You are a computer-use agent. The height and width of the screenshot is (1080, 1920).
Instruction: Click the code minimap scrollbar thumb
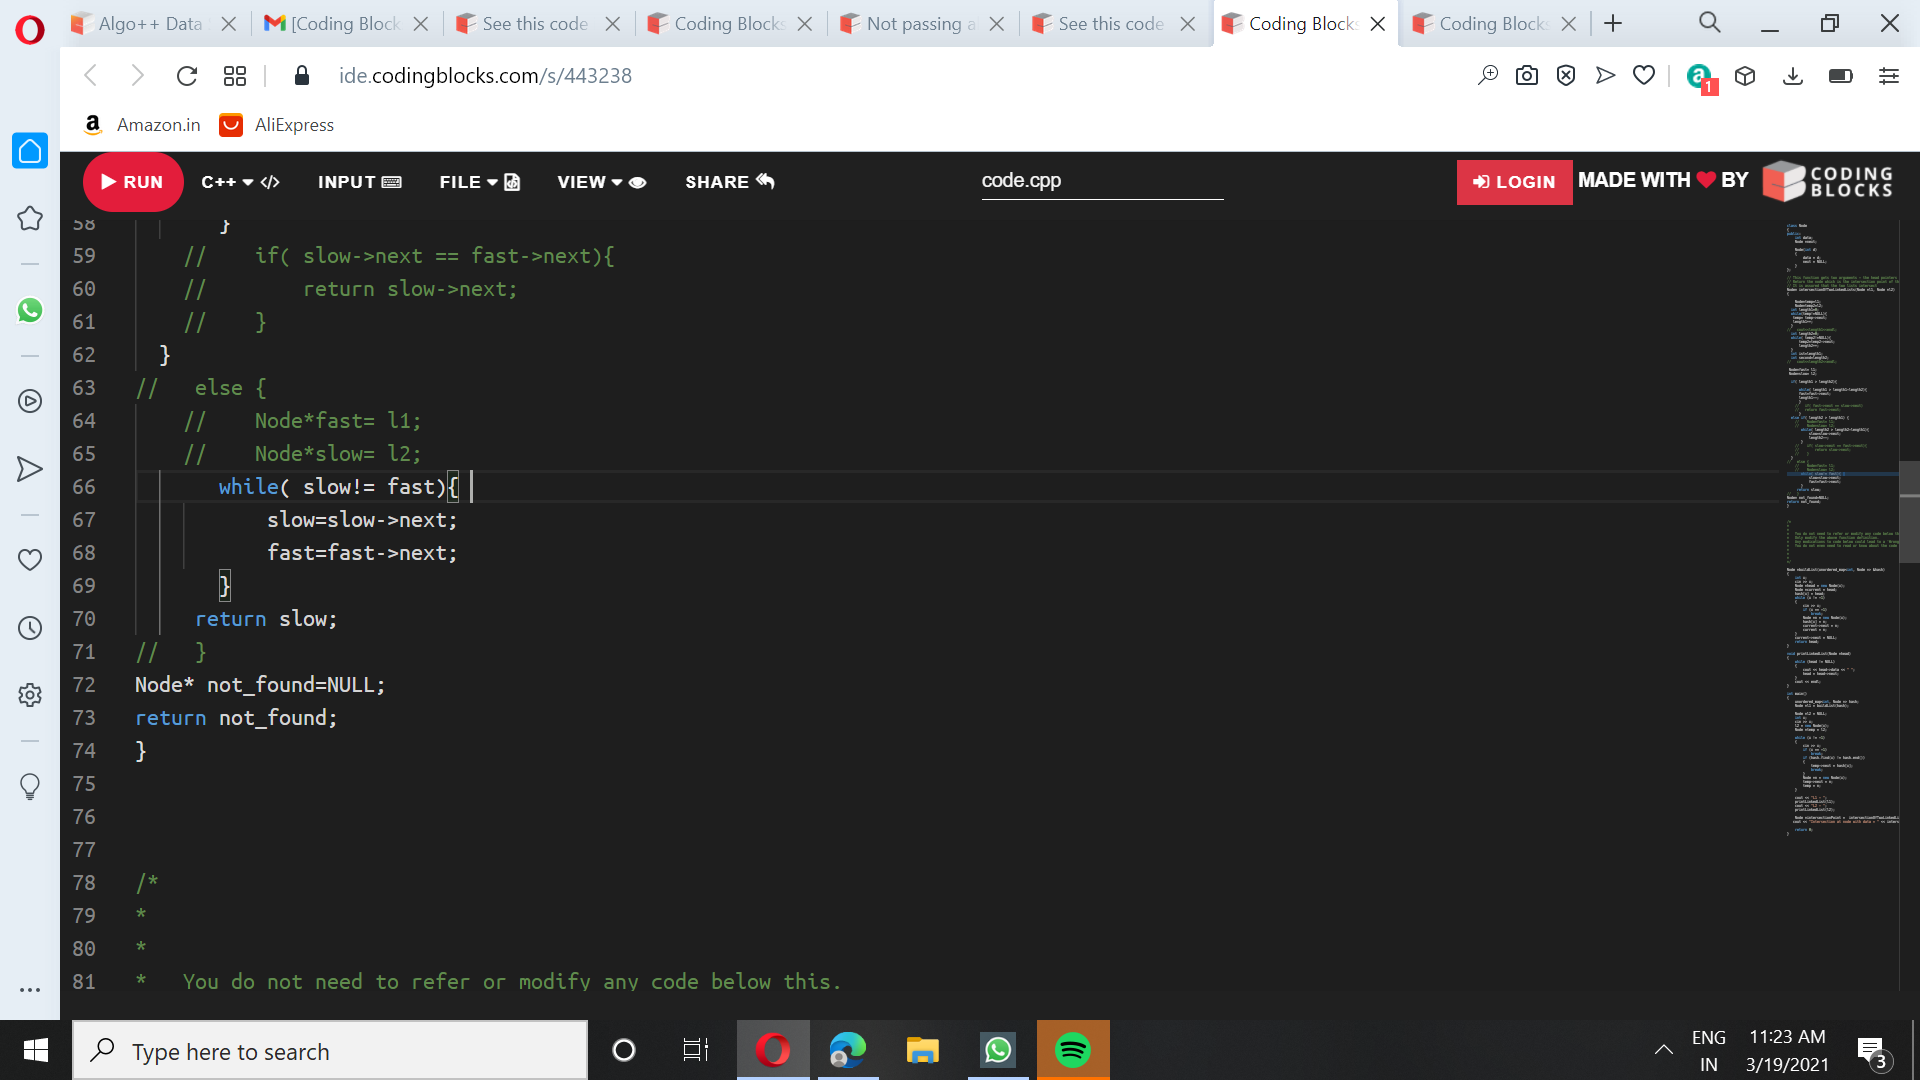click(1909, 512)
